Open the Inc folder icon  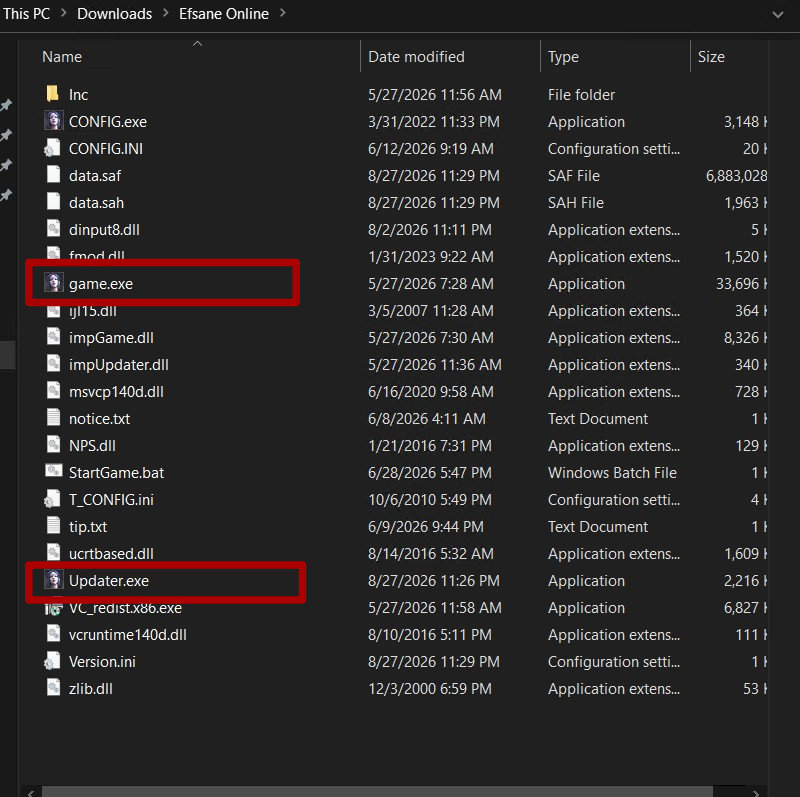(53, 94)
